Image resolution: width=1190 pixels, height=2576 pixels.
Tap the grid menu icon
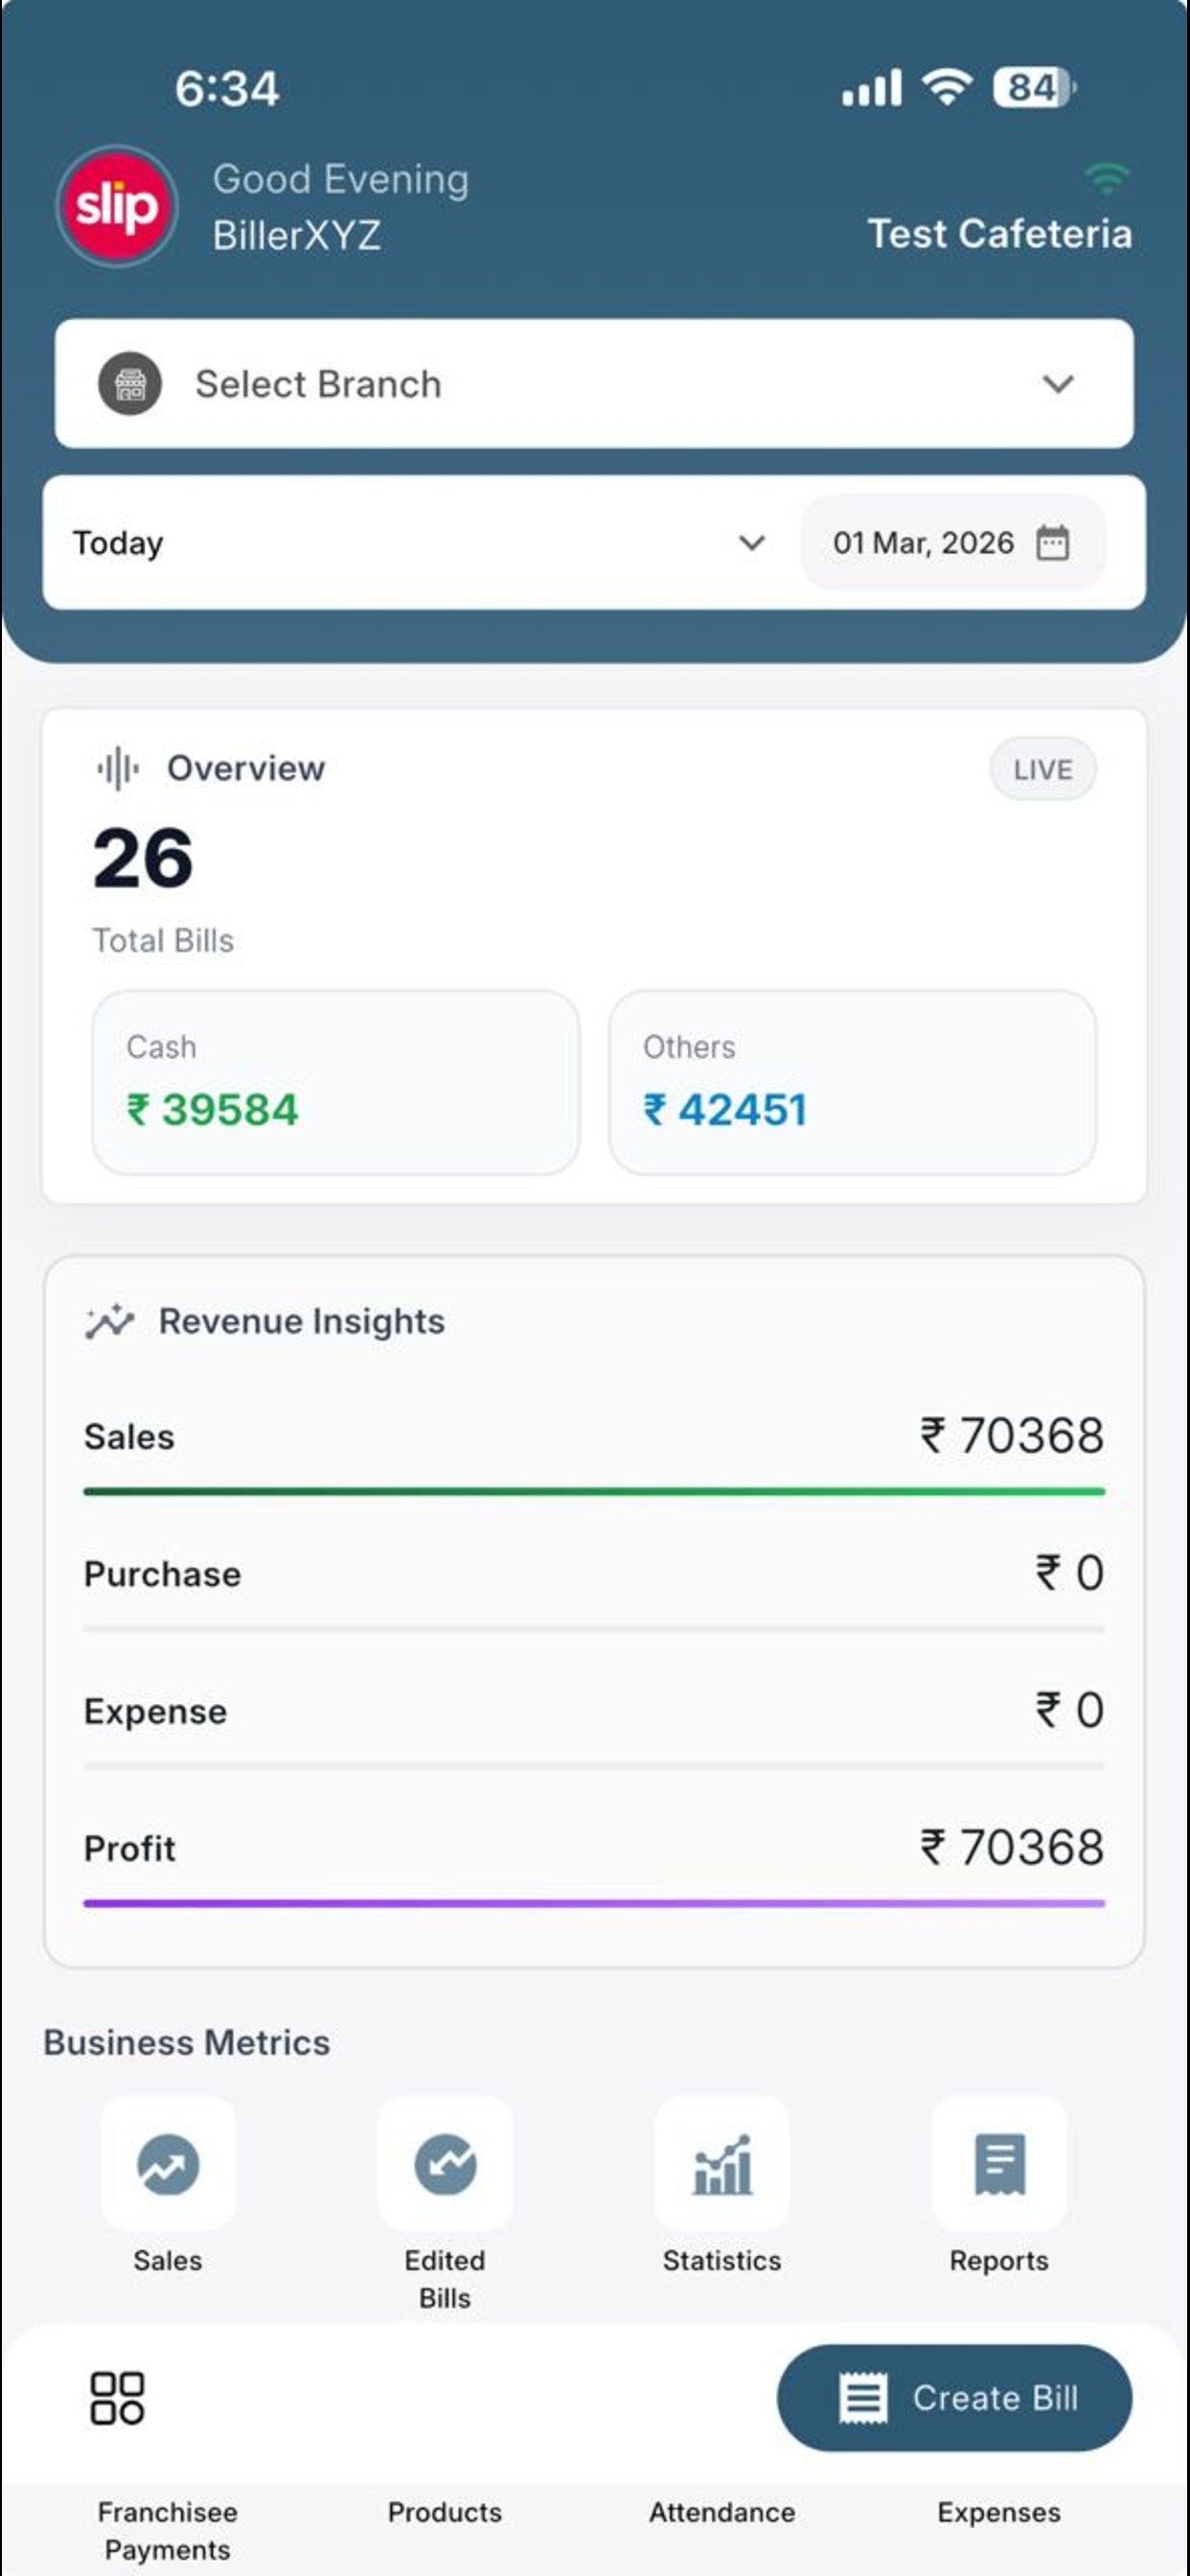[117, 2398]
